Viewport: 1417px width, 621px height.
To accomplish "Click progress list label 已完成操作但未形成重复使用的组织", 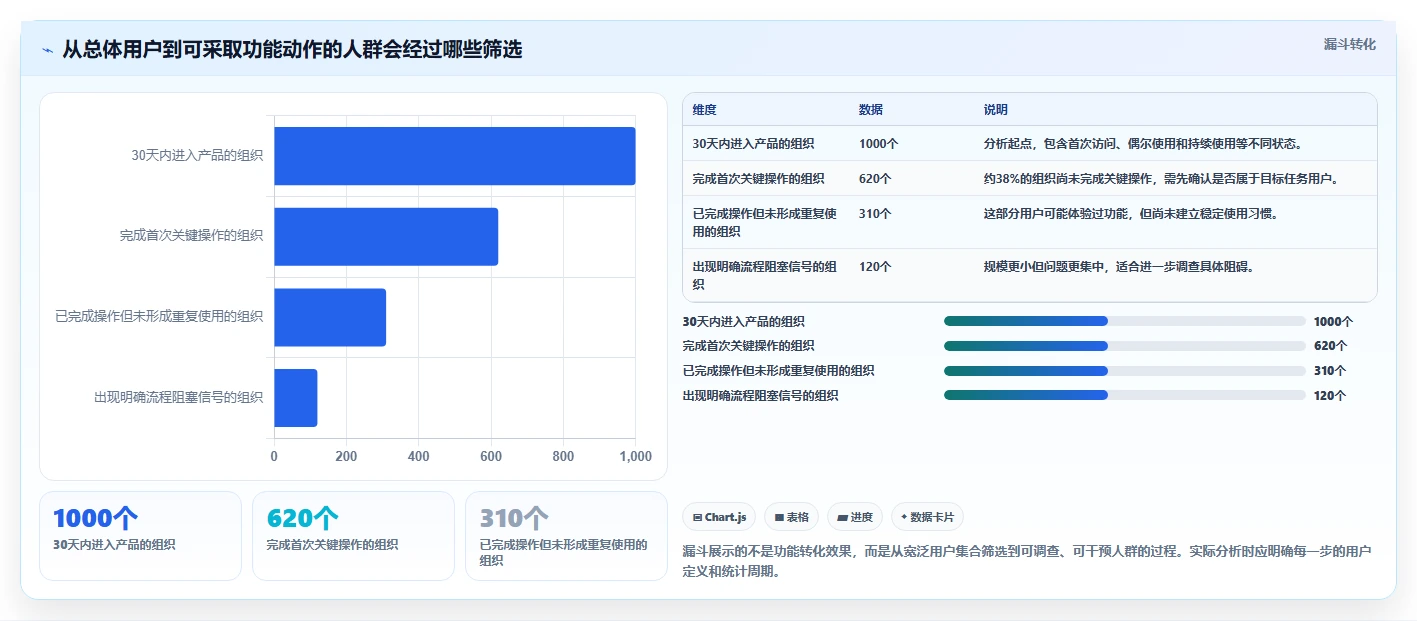I will 778,371.
